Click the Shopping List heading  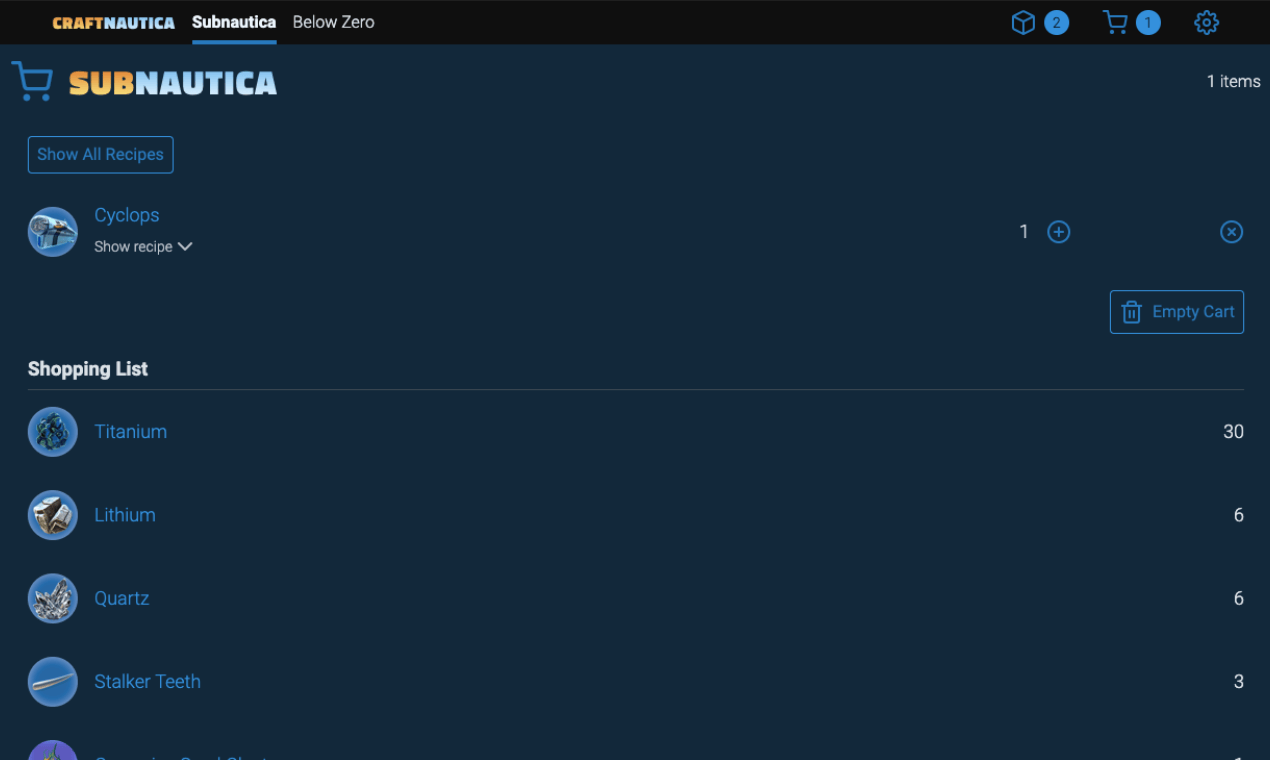(88, 369)
